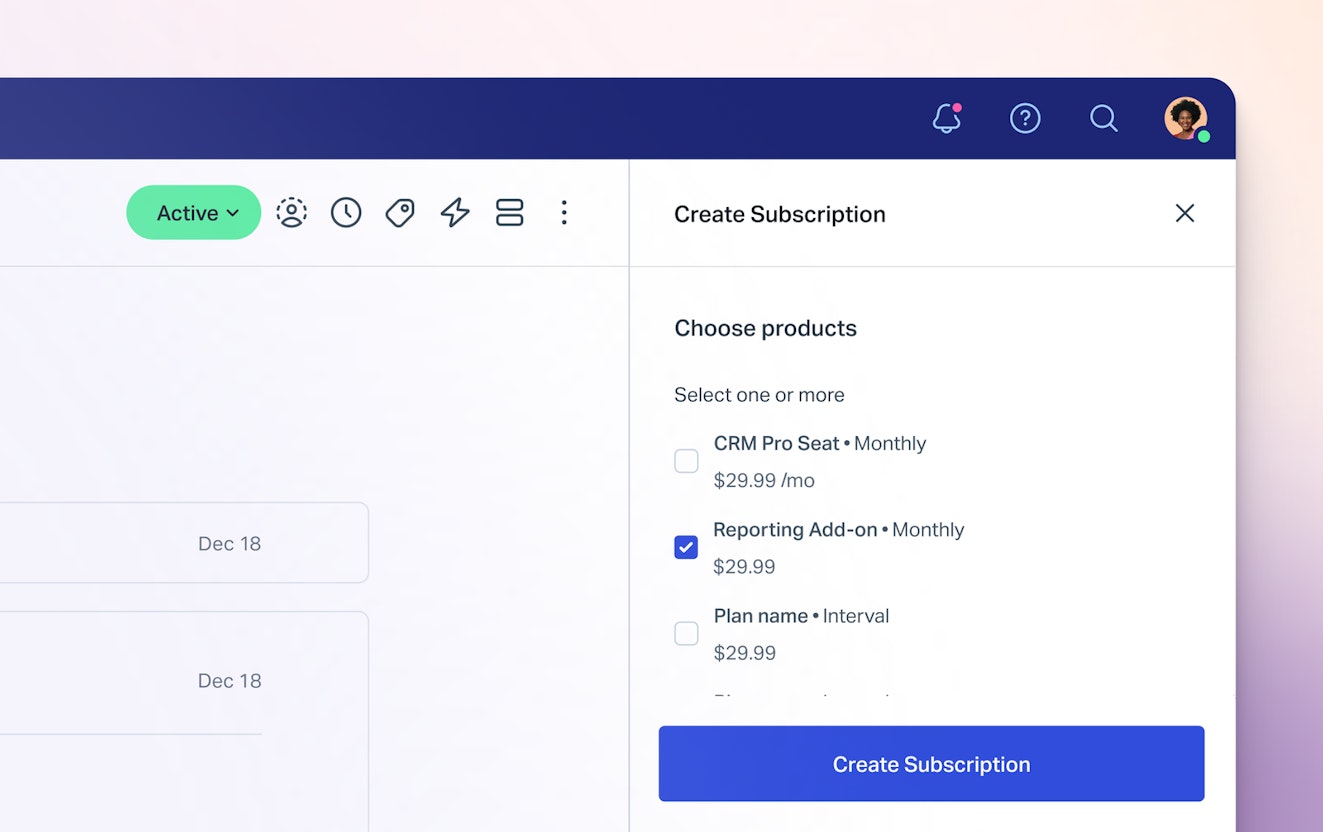Check the Plan name Interval checkbox
Image resolution: width=1323 pixels, height=832 pixels.
(x=686, y=634)
